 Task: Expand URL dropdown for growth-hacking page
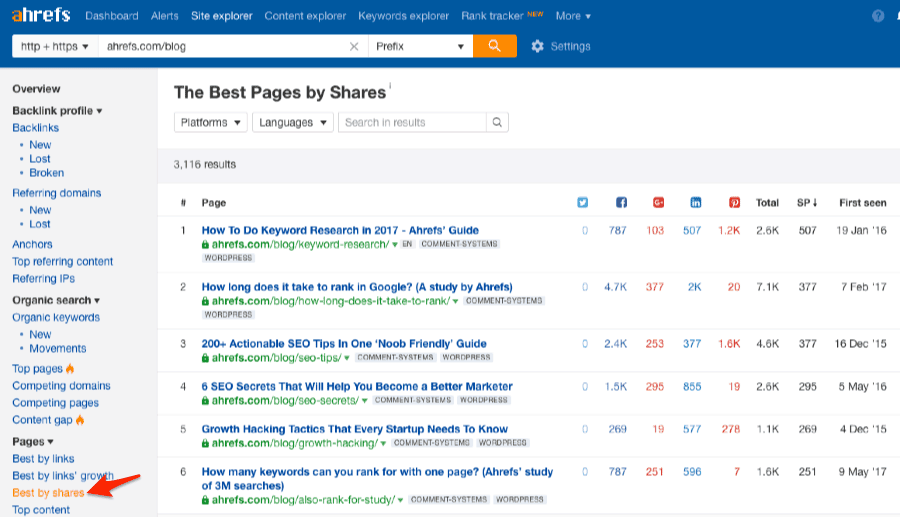pyautogui.click(x=383, y=444)
